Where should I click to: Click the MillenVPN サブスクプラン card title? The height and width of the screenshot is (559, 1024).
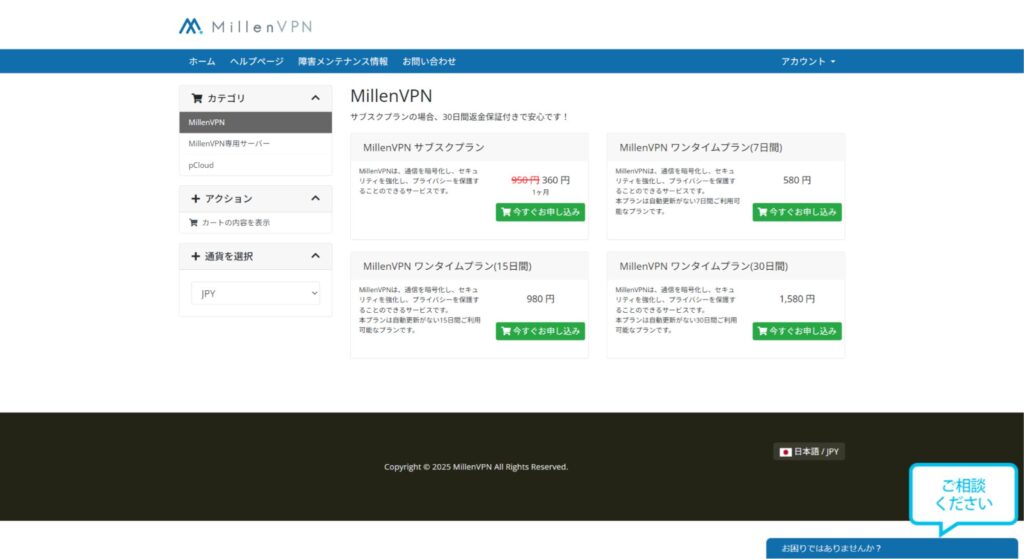coord(424,148)
